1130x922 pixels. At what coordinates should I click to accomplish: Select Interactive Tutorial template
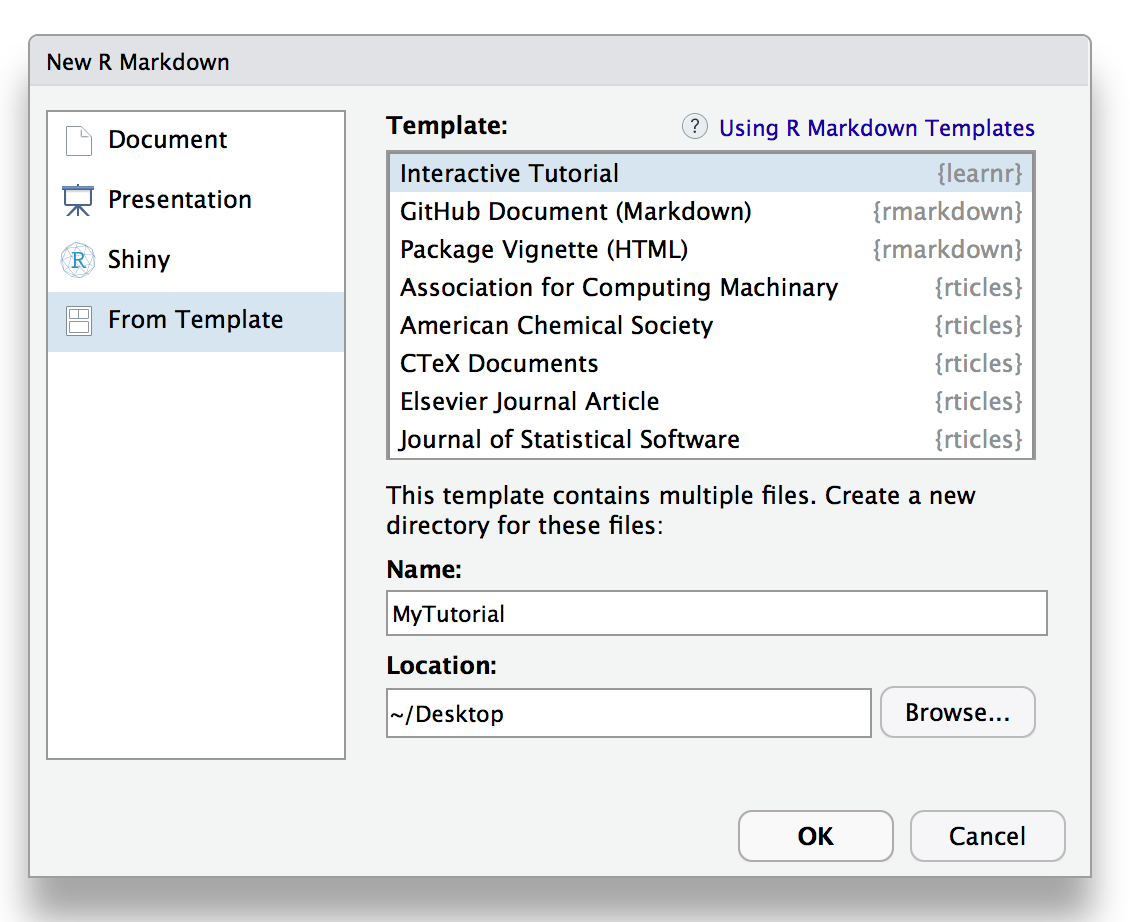point(509,174)
